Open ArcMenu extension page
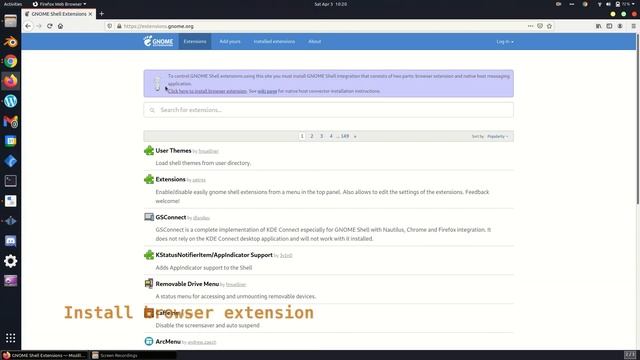The image size is (640, 360). (168, 341)
